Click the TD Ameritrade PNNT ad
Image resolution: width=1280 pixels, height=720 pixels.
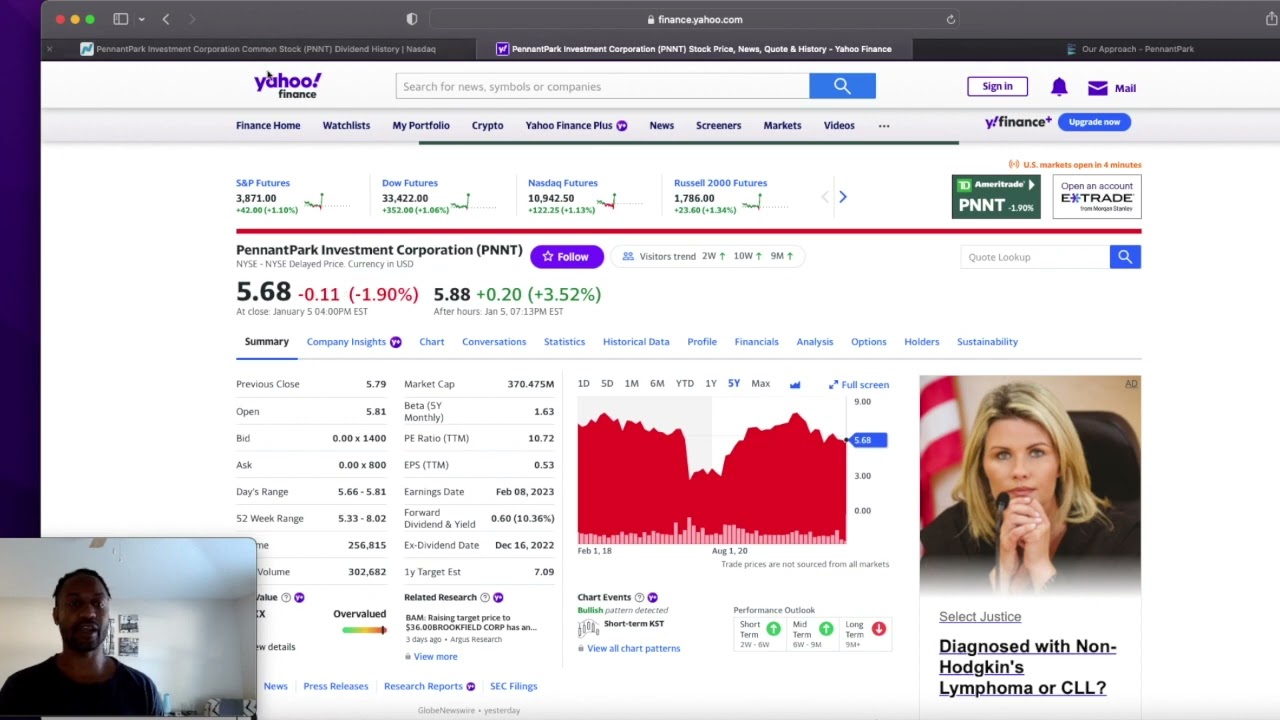[996, 197]
